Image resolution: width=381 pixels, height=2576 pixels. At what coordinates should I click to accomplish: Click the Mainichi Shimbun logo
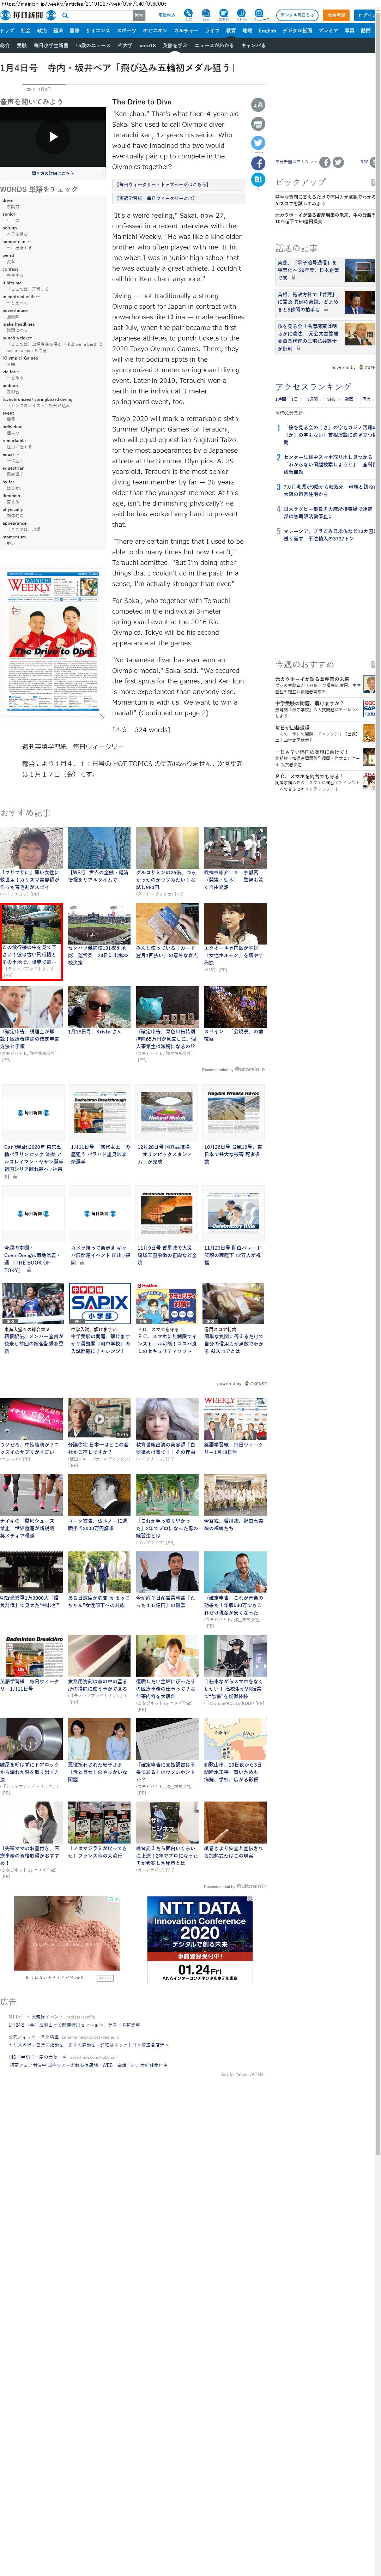coord(28,15)
